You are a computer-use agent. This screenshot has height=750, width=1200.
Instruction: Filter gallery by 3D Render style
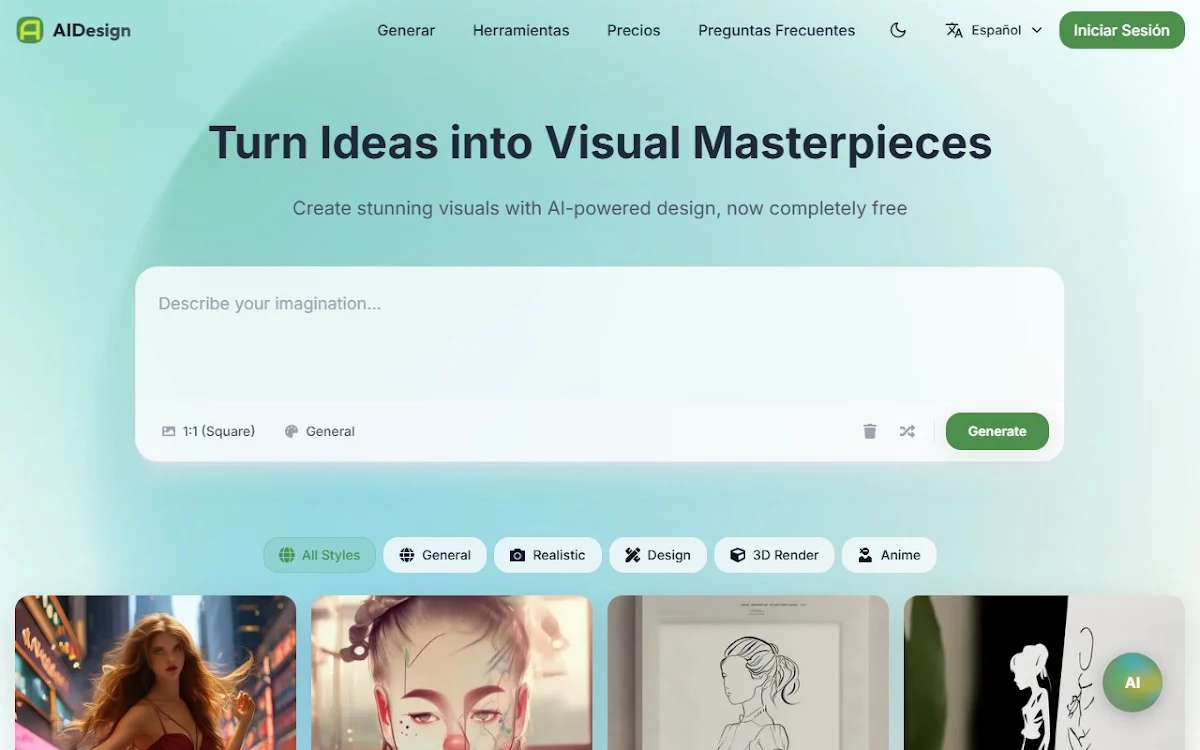click(774, 555)
